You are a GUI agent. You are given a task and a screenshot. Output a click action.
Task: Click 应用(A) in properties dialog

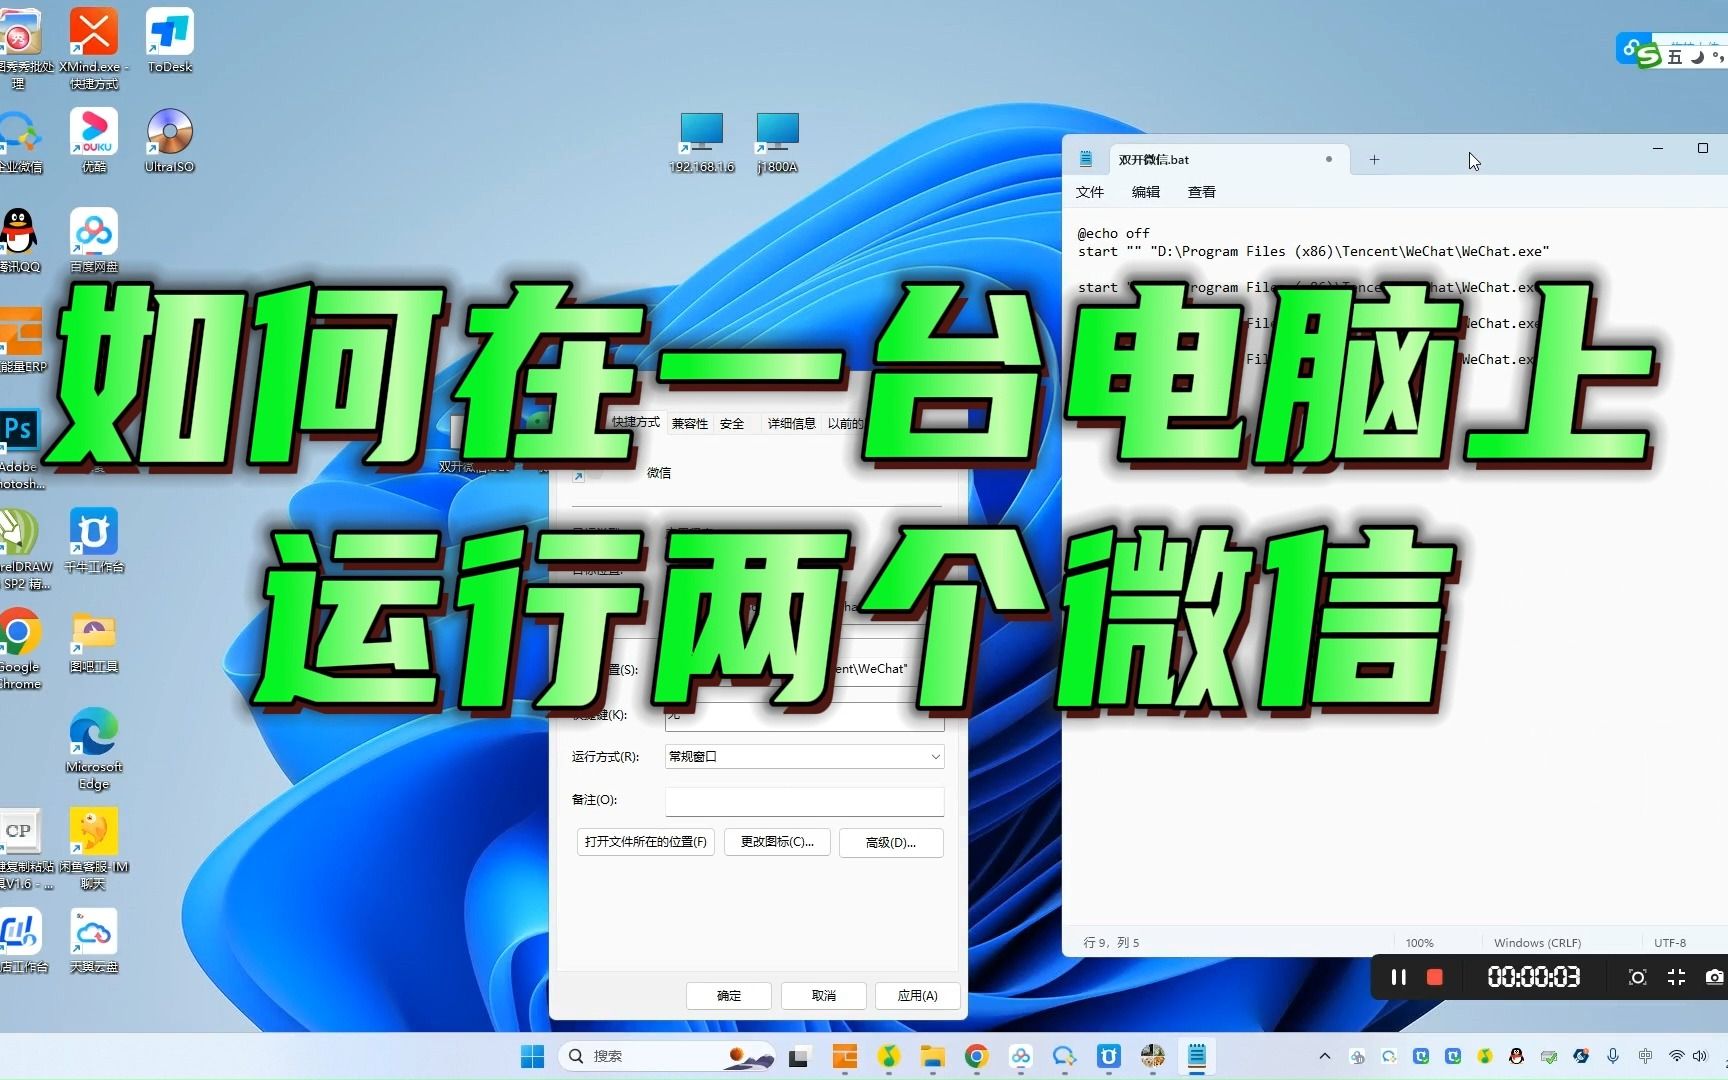tap(918, 996)
